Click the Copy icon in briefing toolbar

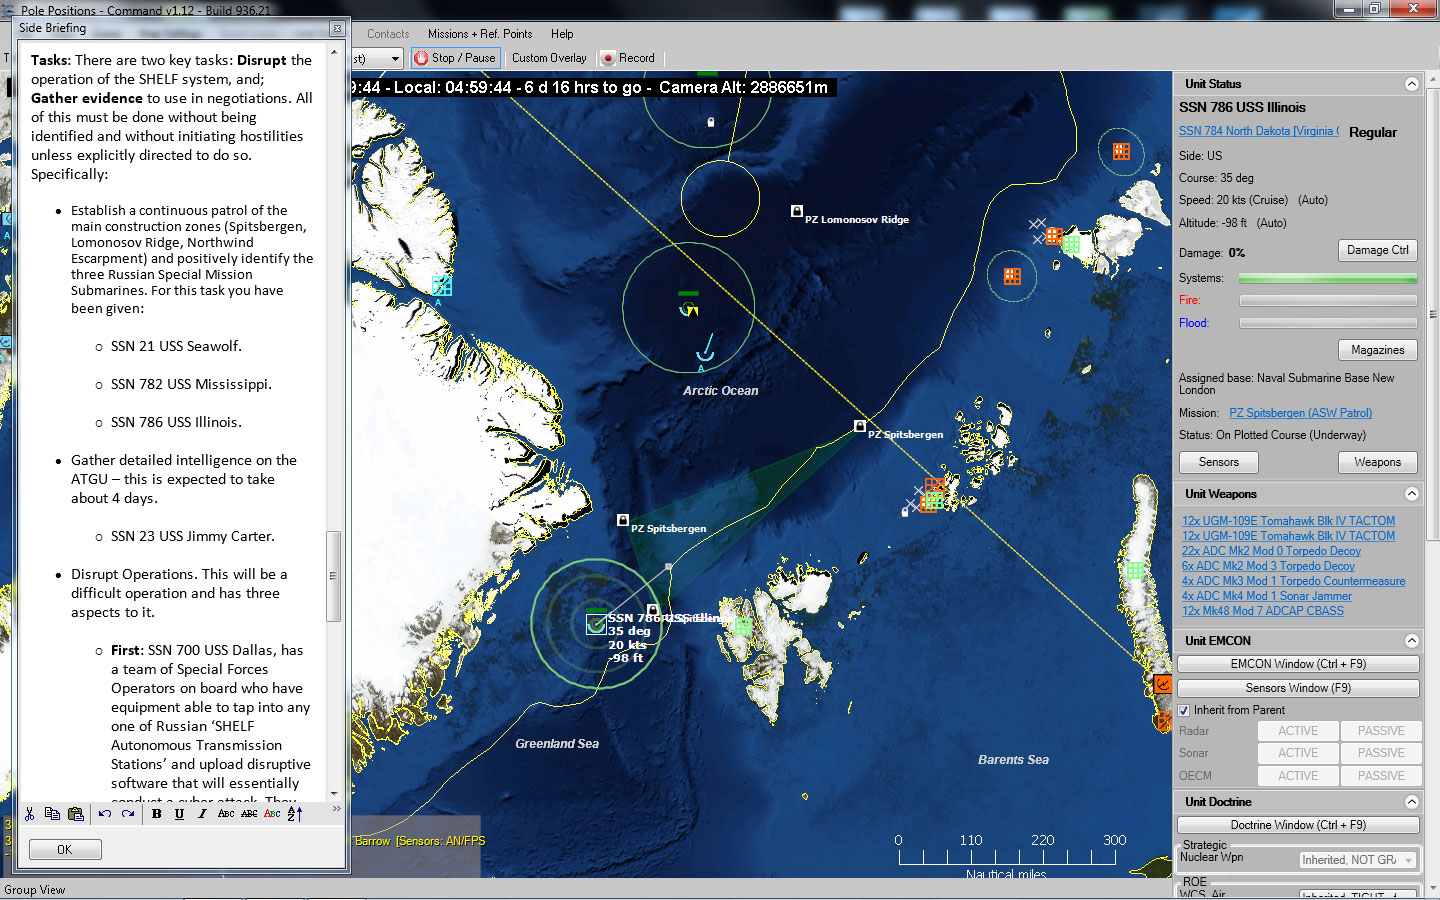point(52,813)
